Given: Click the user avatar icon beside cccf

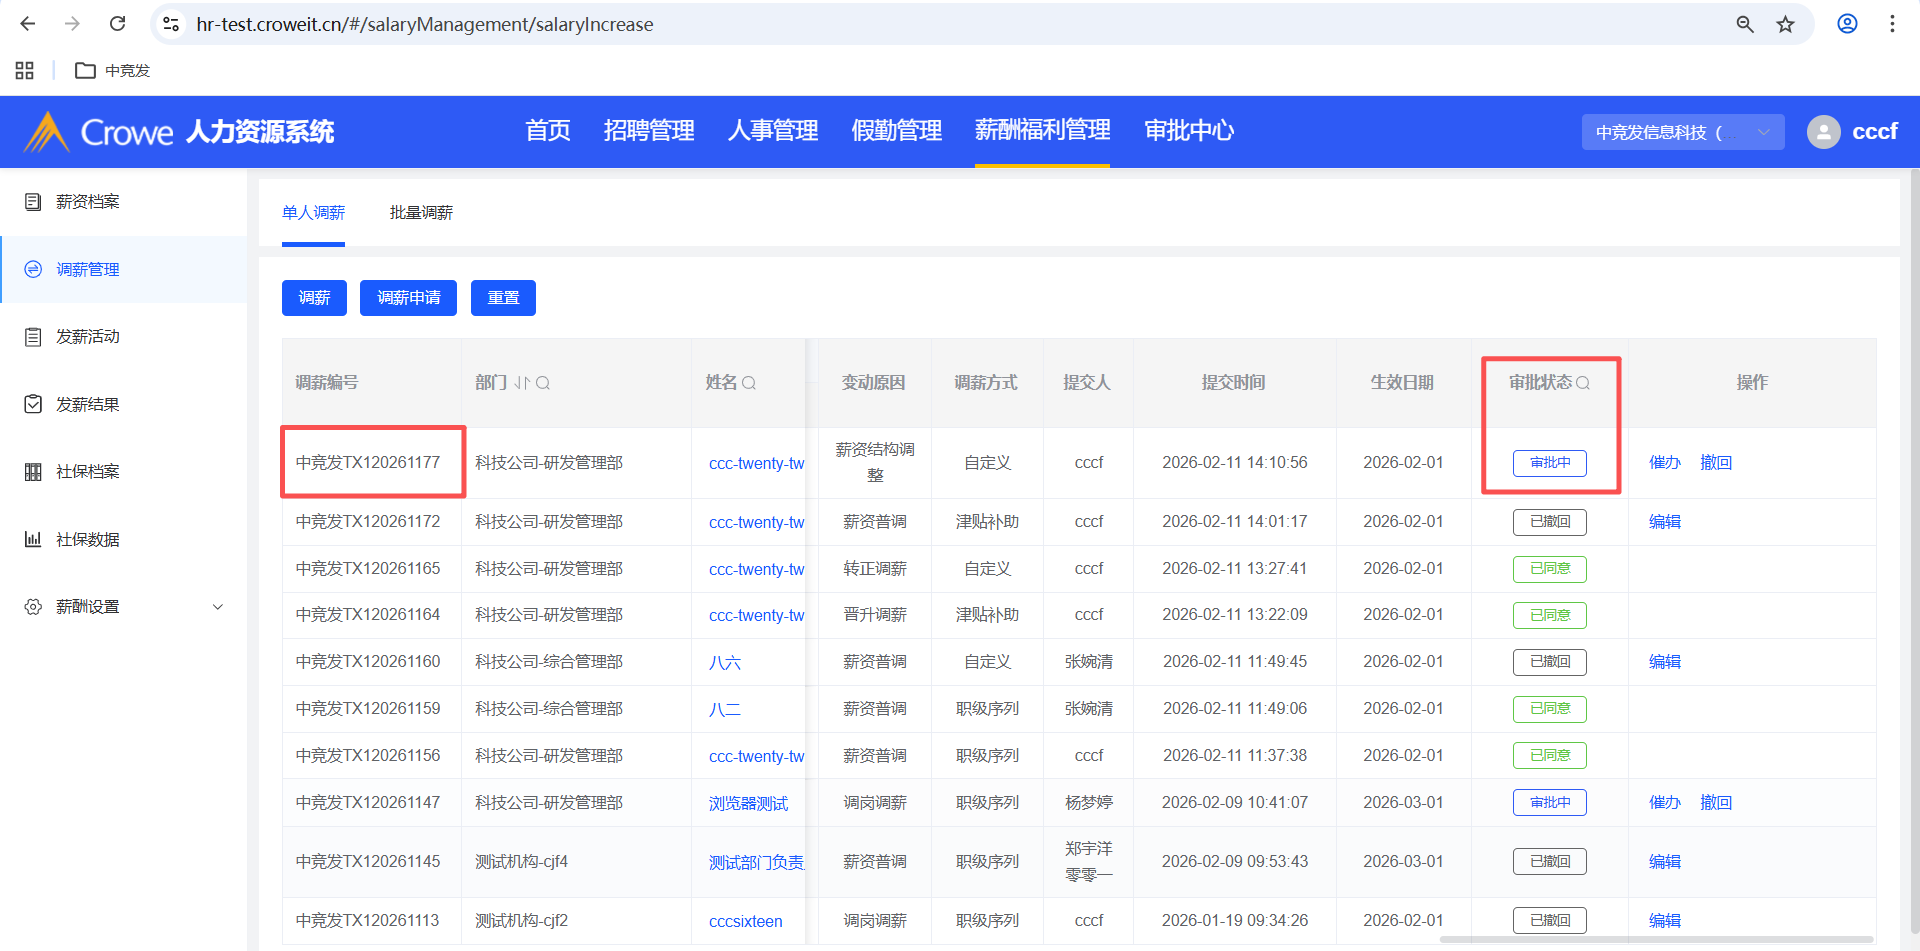Looking at the screenshot, I should (x=1823, y=132).
